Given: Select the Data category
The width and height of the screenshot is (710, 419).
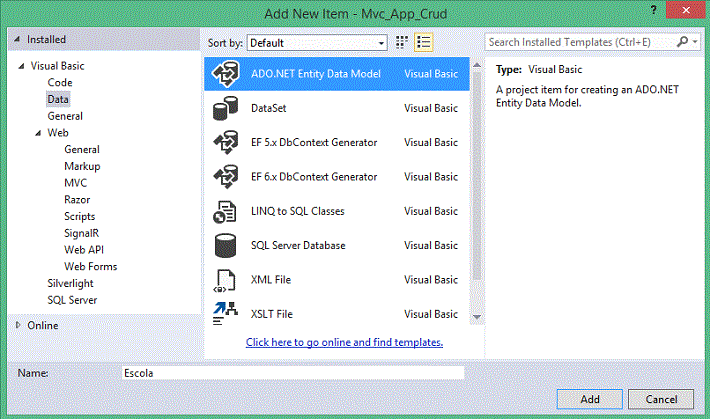Looking at the screenshot, I should [x=58, y=99].
